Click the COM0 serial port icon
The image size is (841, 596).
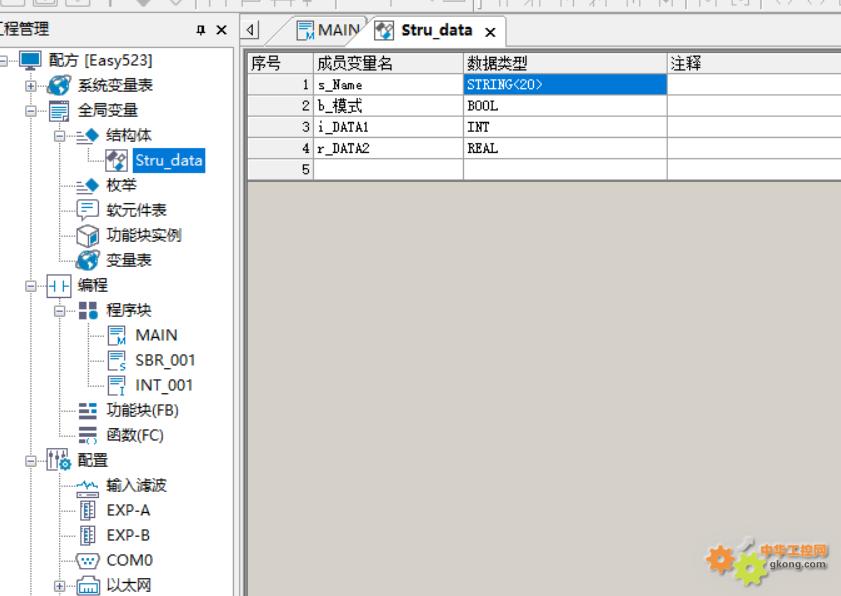pos(88,560)
